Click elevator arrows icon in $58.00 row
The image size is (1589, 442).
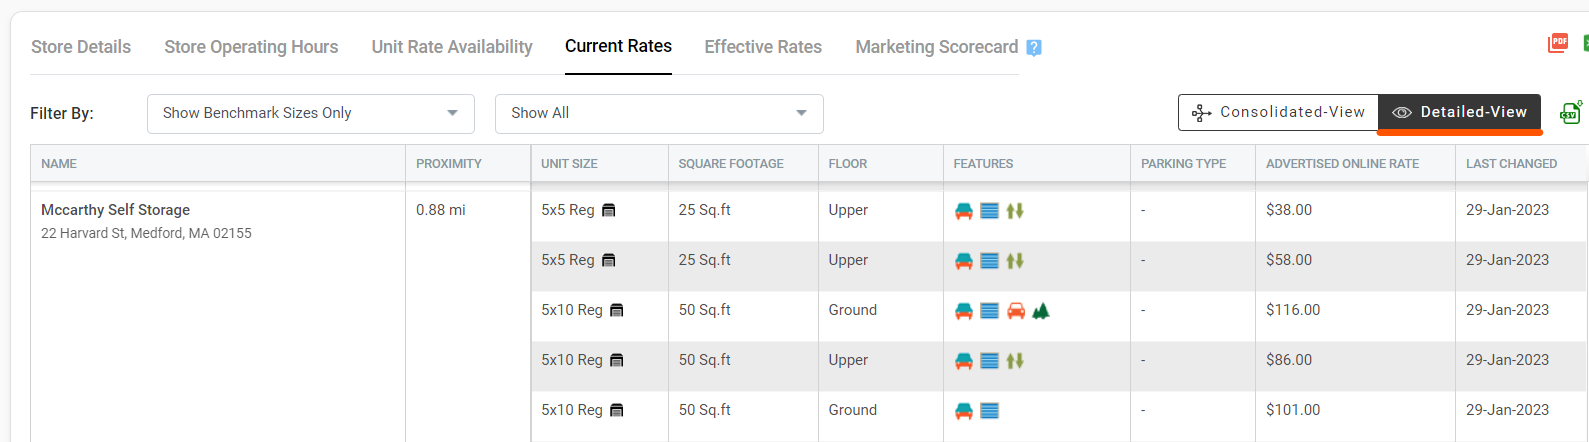pyautogui.click(x=1015, y=261)
